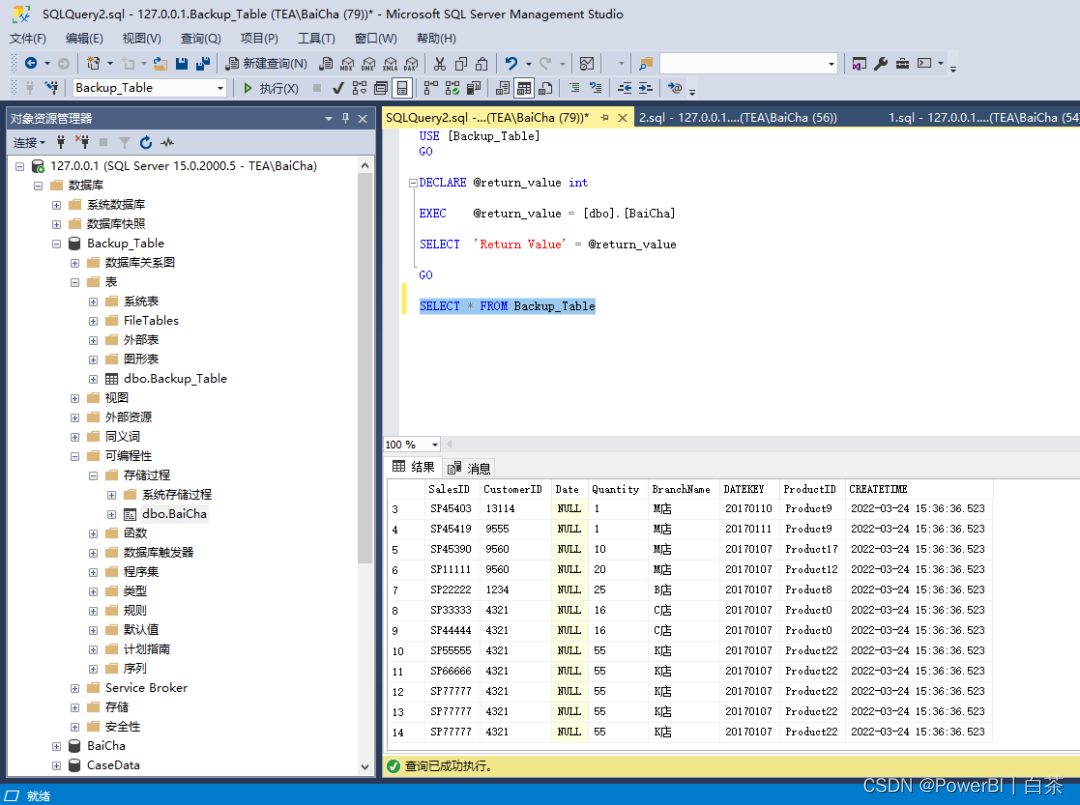Open the 帮助(H) menu

[x=436, y=39]
